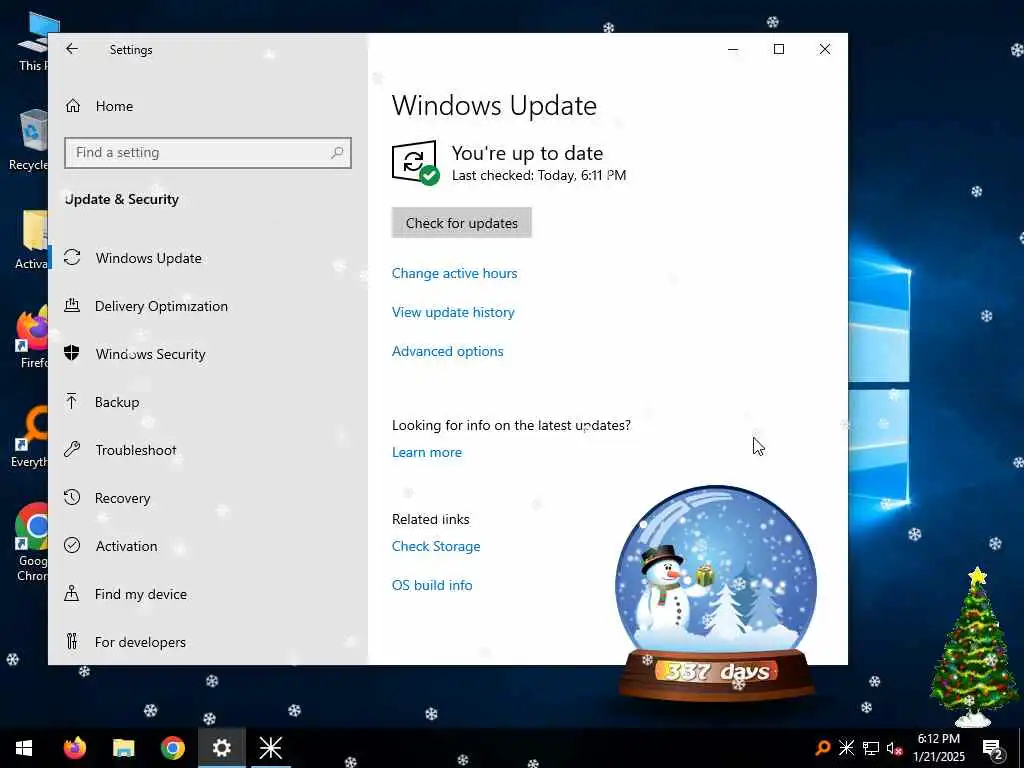1024x768 pixels.
Task: Click the Windows Security shield icon
Action: tap(72, 353)
